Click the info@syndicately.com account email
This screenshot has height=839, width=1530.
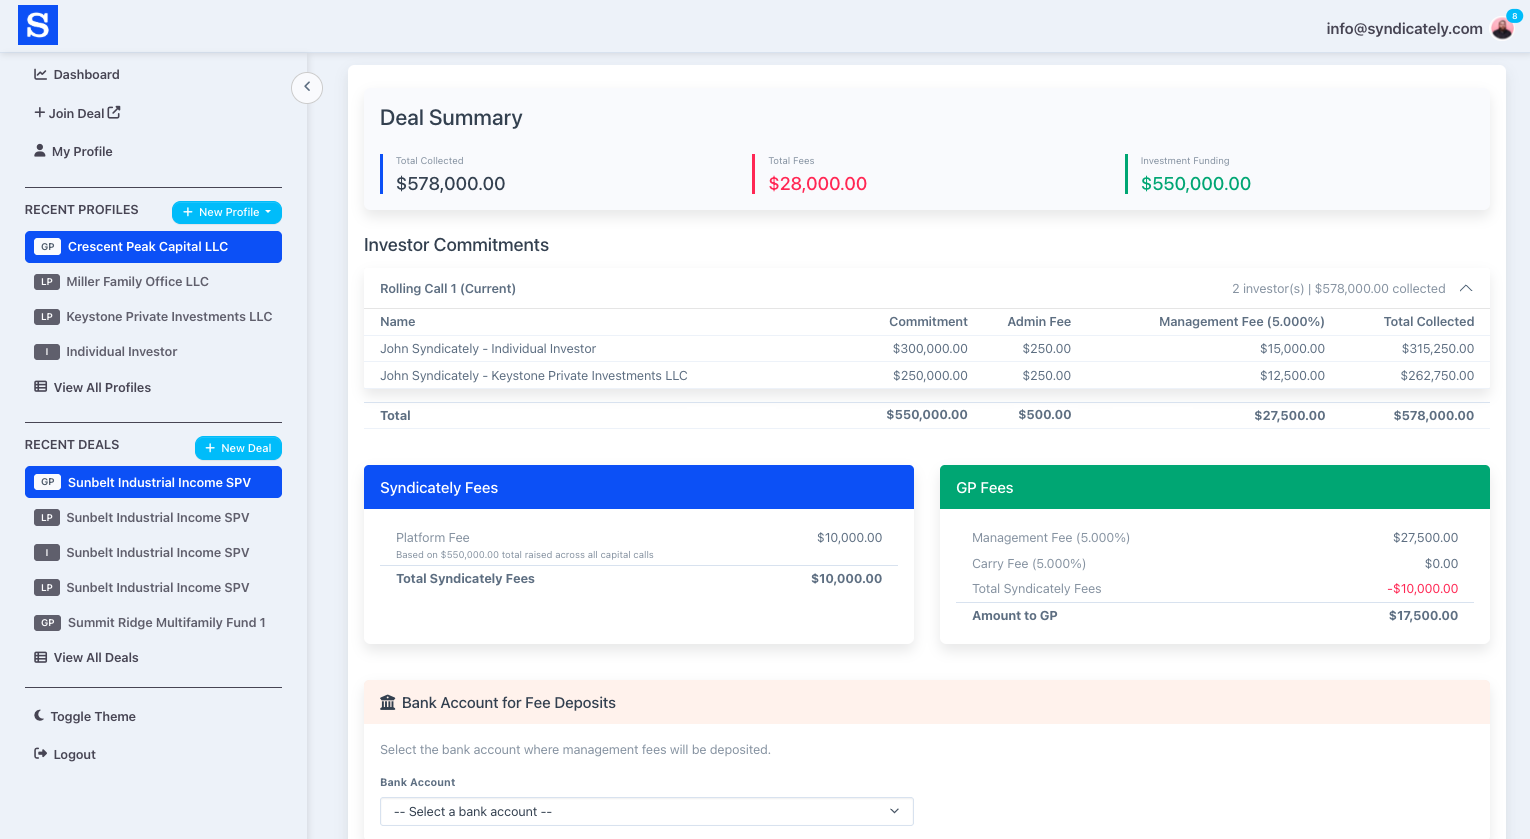click(1403, 29)
